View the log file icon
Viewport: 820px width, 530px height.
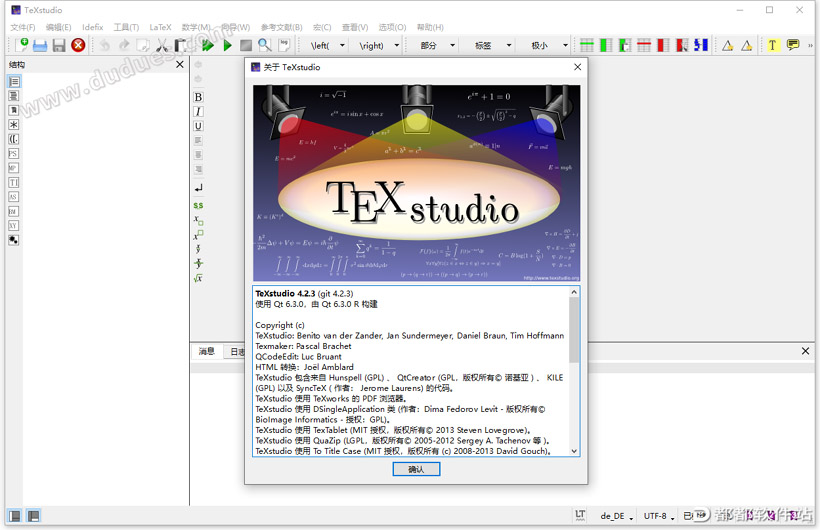coord(284,46)
